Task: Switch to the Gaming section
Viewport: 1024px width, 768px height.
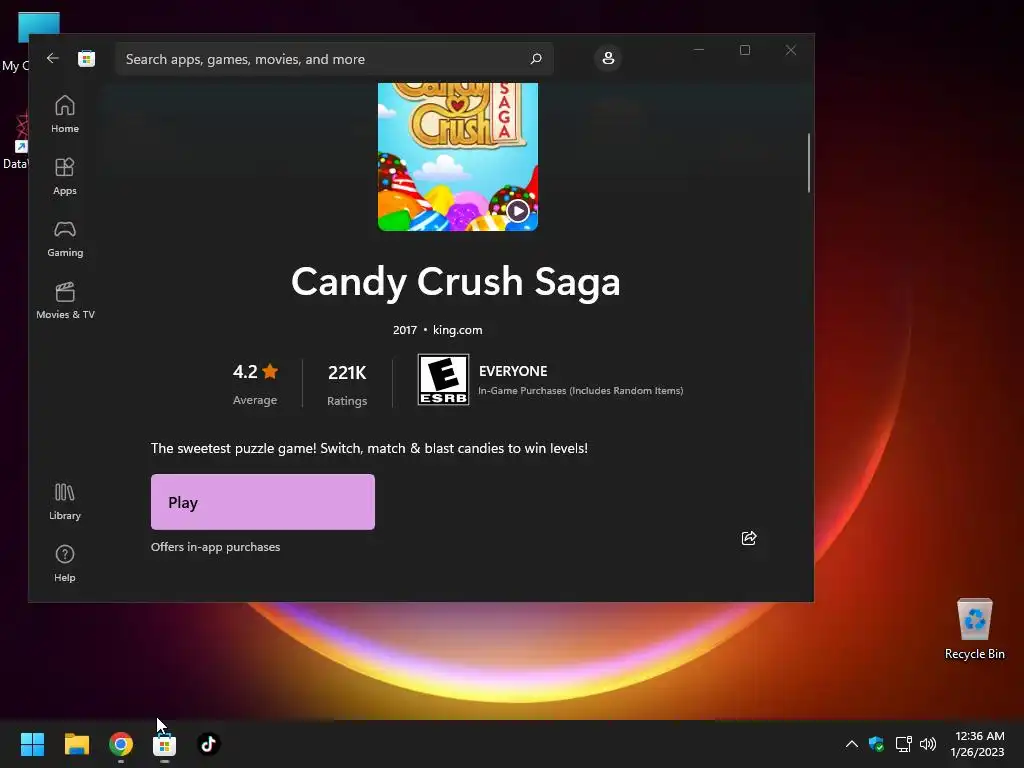Action: 65,238
